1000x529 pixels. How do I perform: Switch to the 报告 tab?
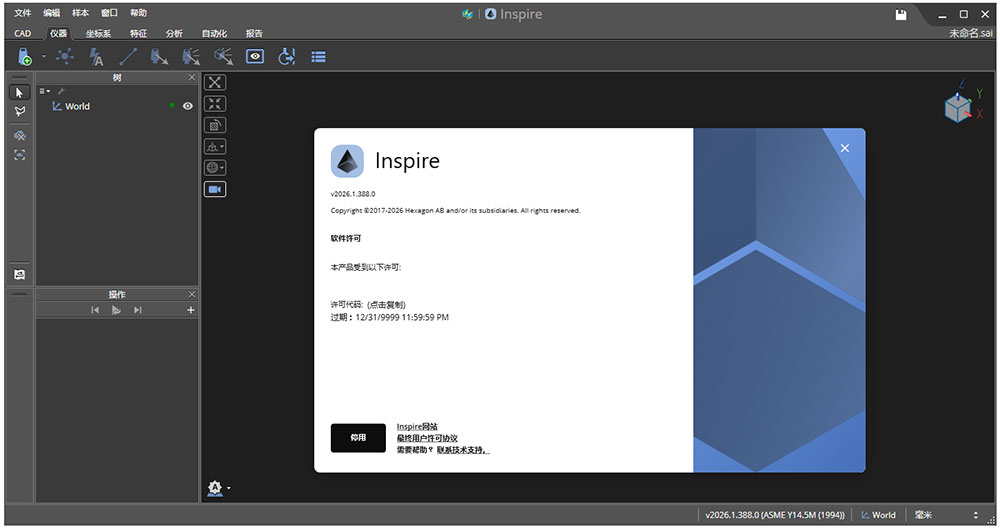254,33
